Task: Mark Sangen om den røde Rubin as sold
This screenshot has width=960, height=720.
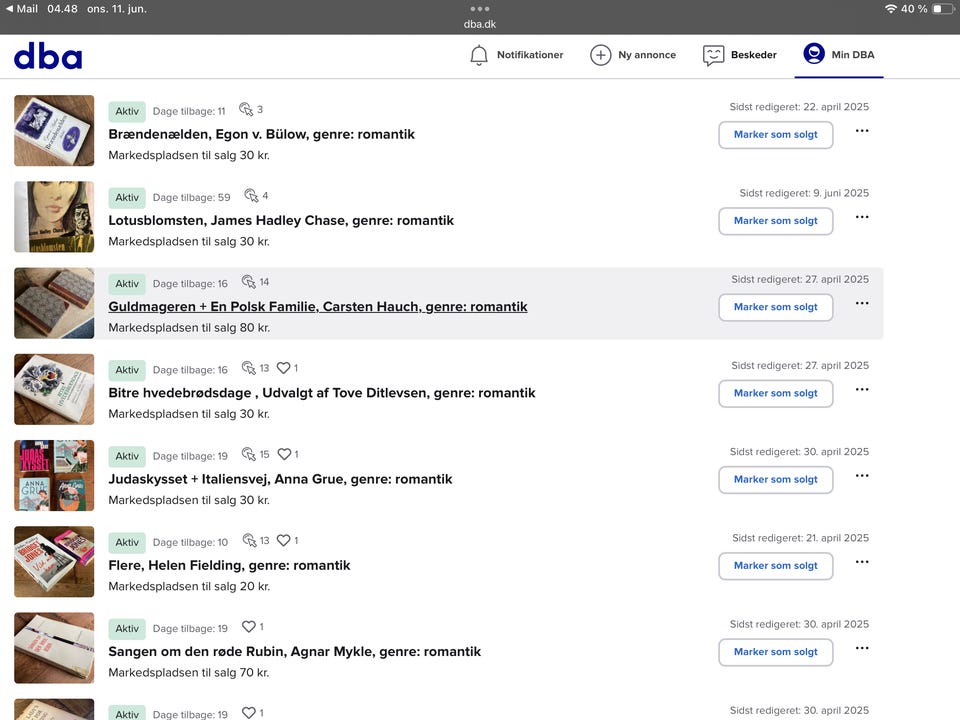Action: pos(776,653)
